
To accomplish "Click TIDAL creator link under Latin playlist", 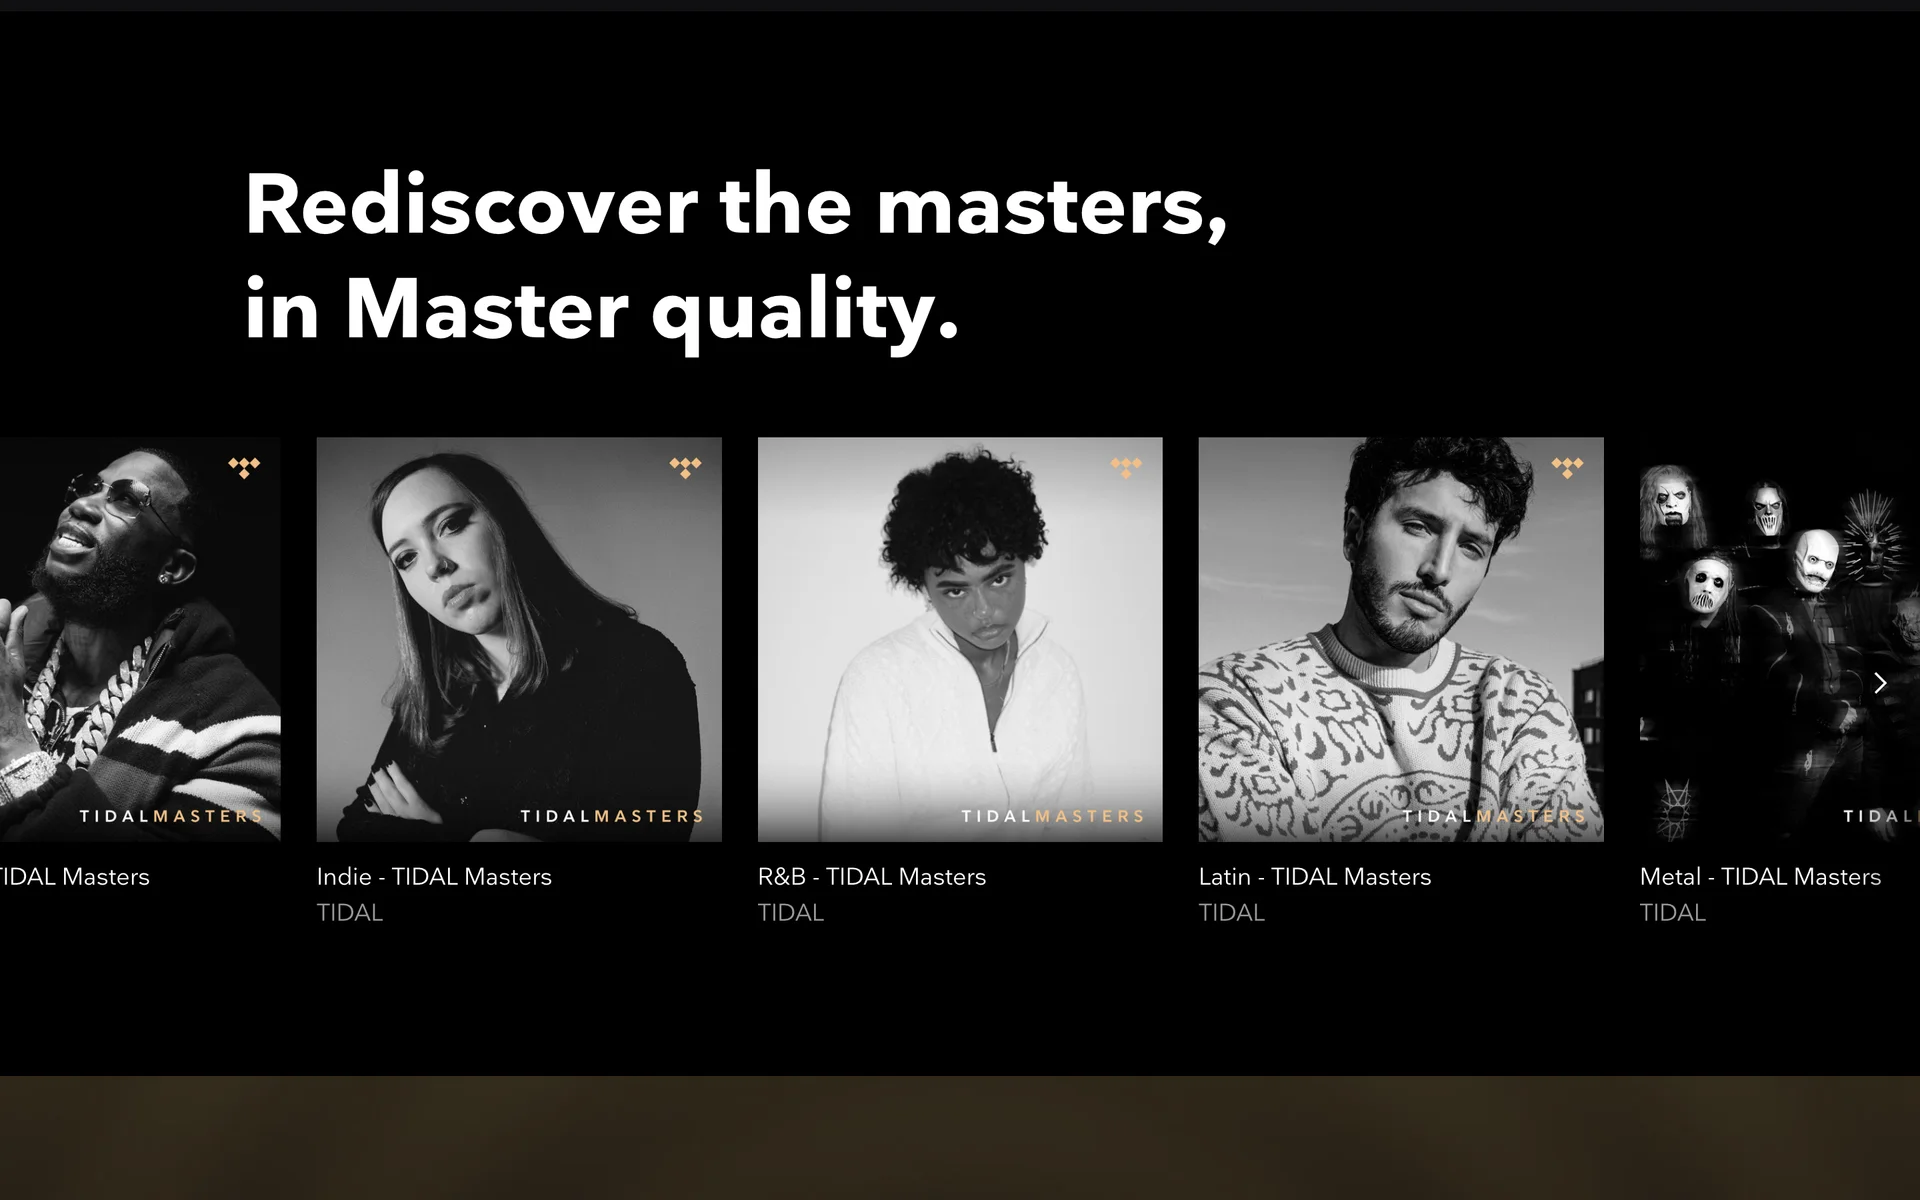I will (x=1232, y=913).
